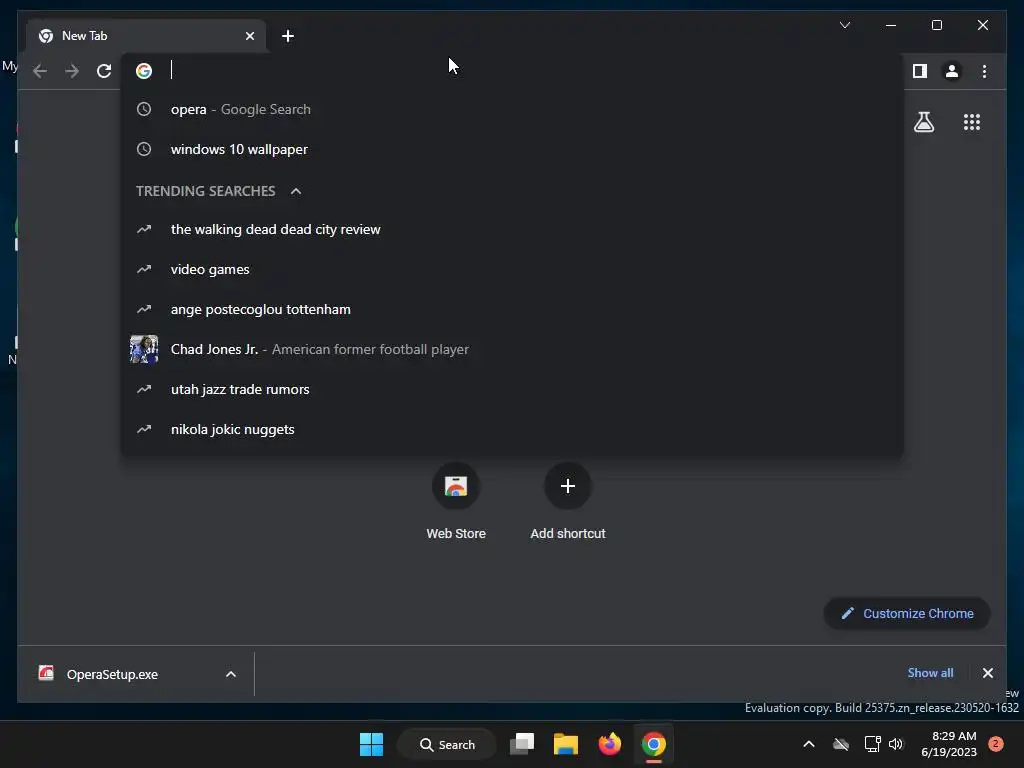Click the Add shortcut button
The image size is (1024, 768).
[x=568, y=502]
